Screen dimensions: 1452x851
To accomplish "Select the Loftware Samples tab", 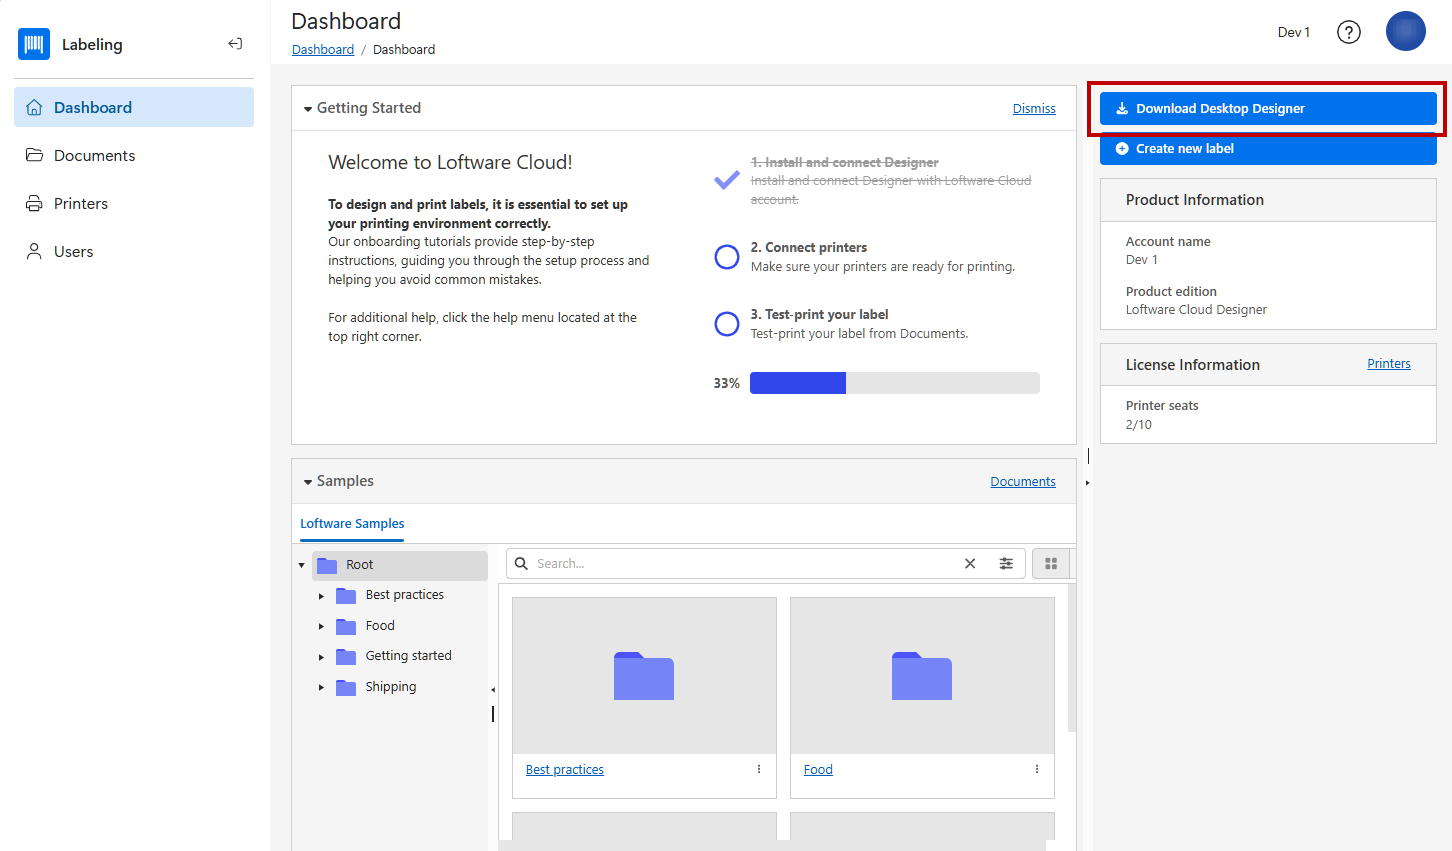I will click(x=352, y=524).
